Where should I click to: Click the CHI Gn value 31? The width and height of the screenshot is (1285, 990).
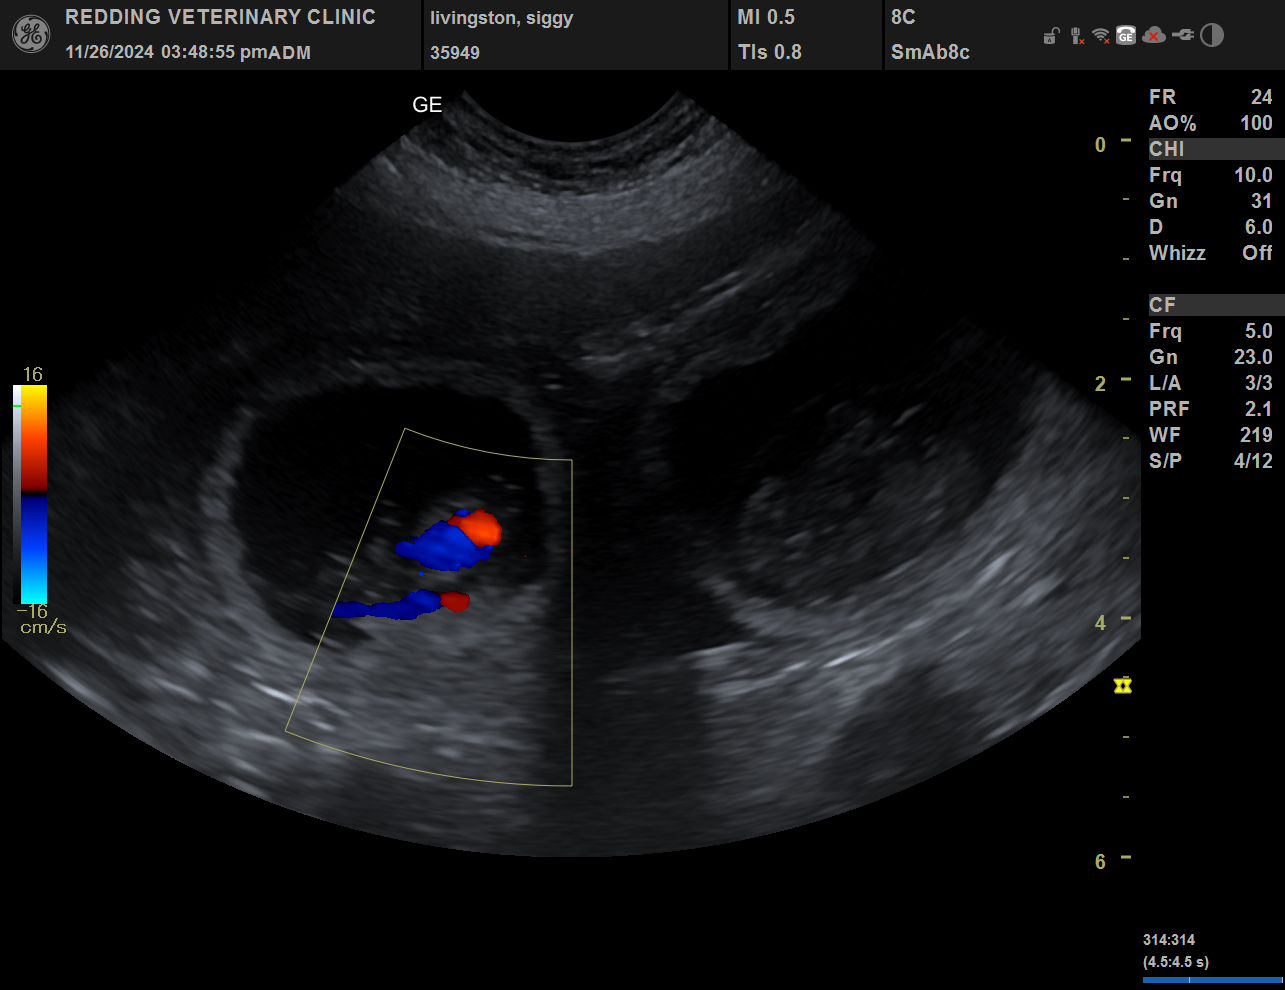point(1261,201)
